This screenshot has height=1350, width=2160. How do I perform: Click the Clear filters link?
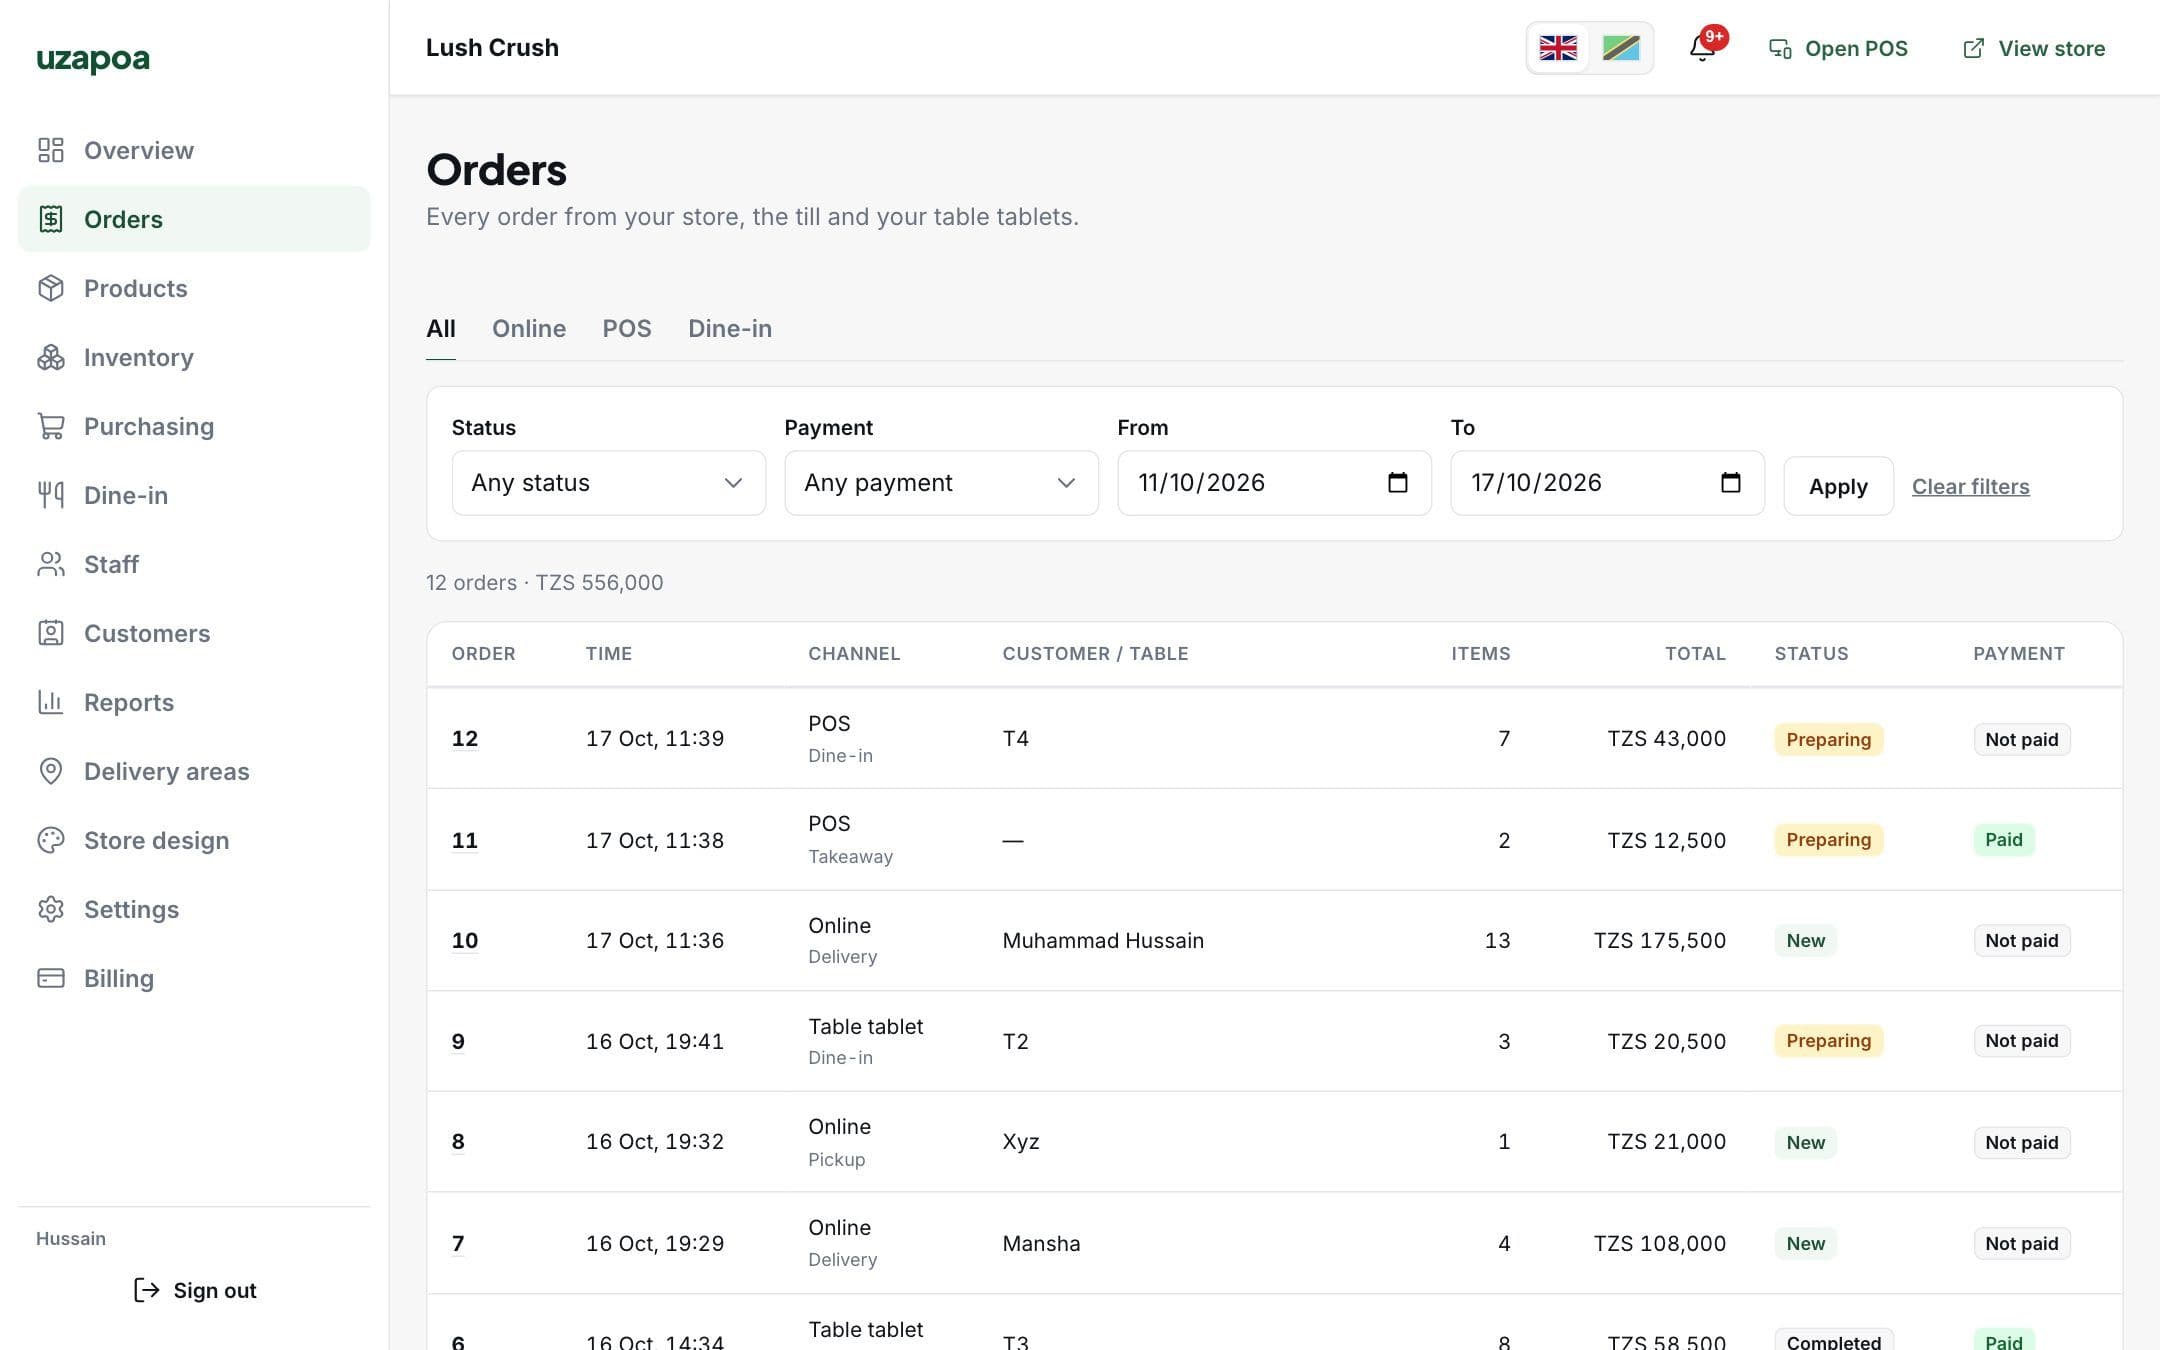click(x=1970, y=487)
